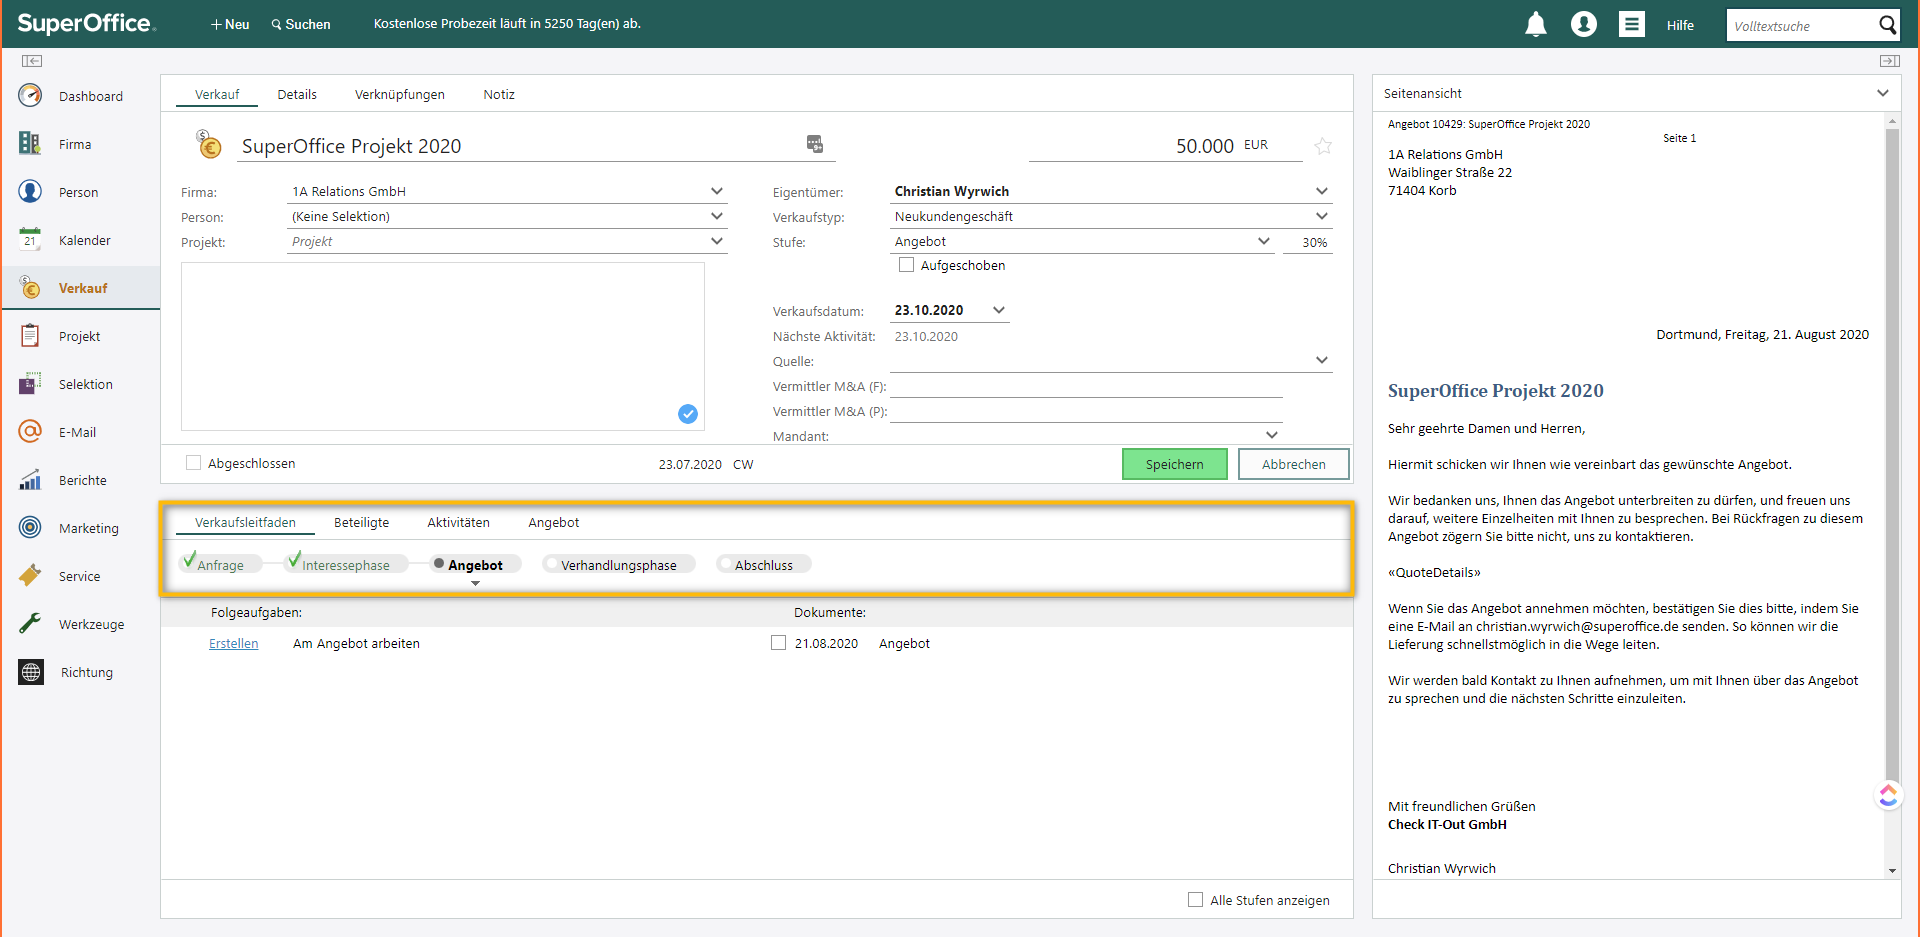Click the Erstellen link
Screen dimensions: 1920x937
(233, 643)
